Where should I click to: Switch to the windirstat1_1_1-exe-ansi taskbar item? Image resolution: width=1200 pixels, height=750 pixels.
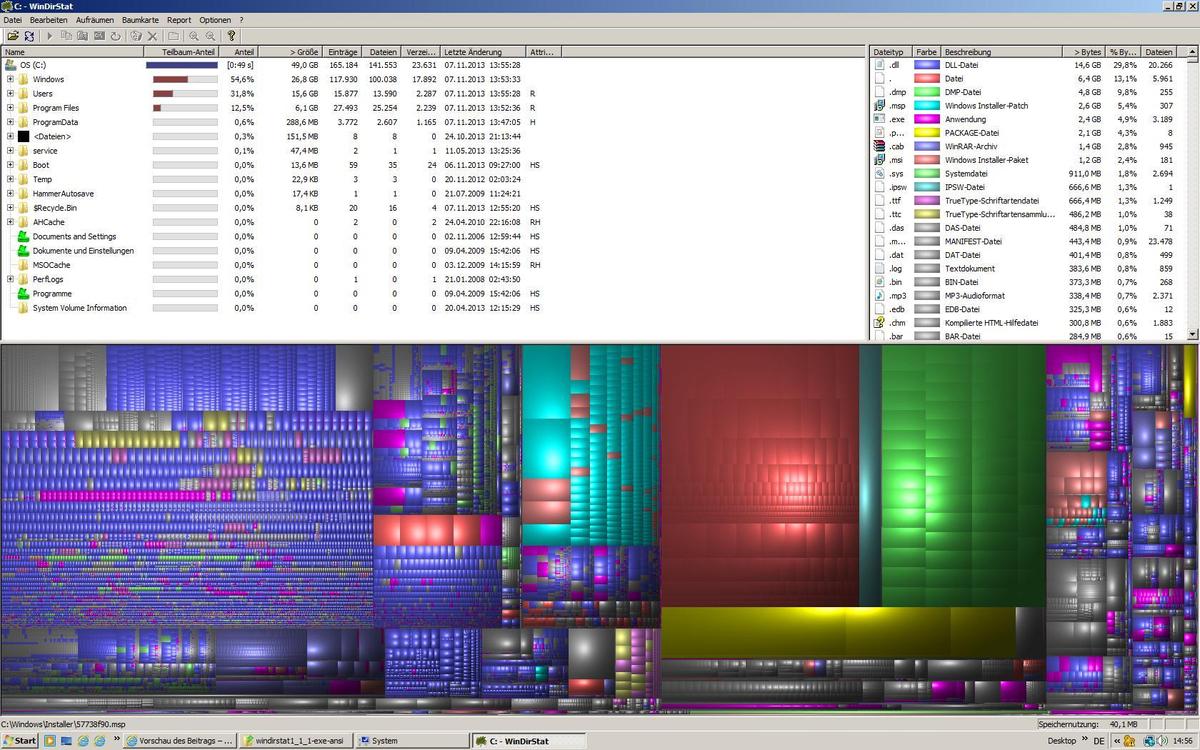(296, 741)
